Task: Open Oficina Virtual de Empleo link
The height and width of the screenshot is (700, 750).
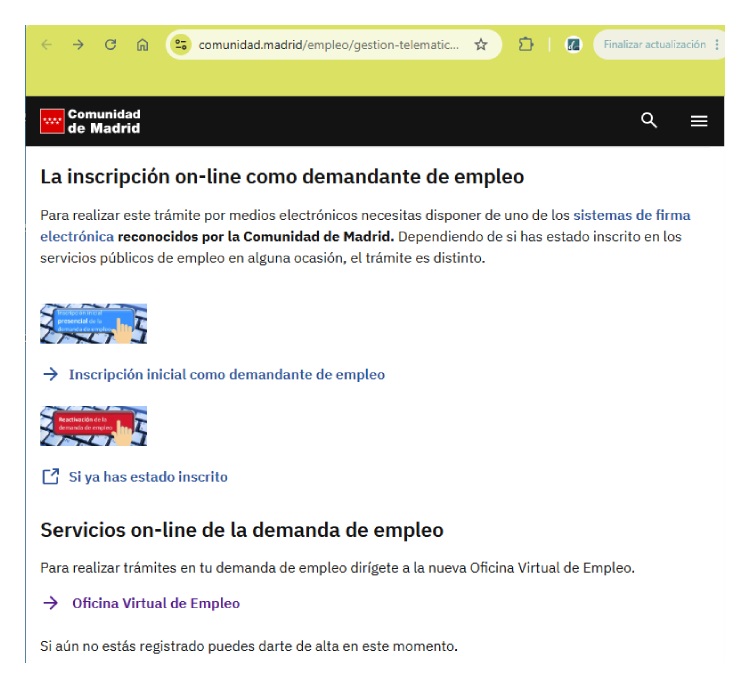Action: (x=156, y=603)
